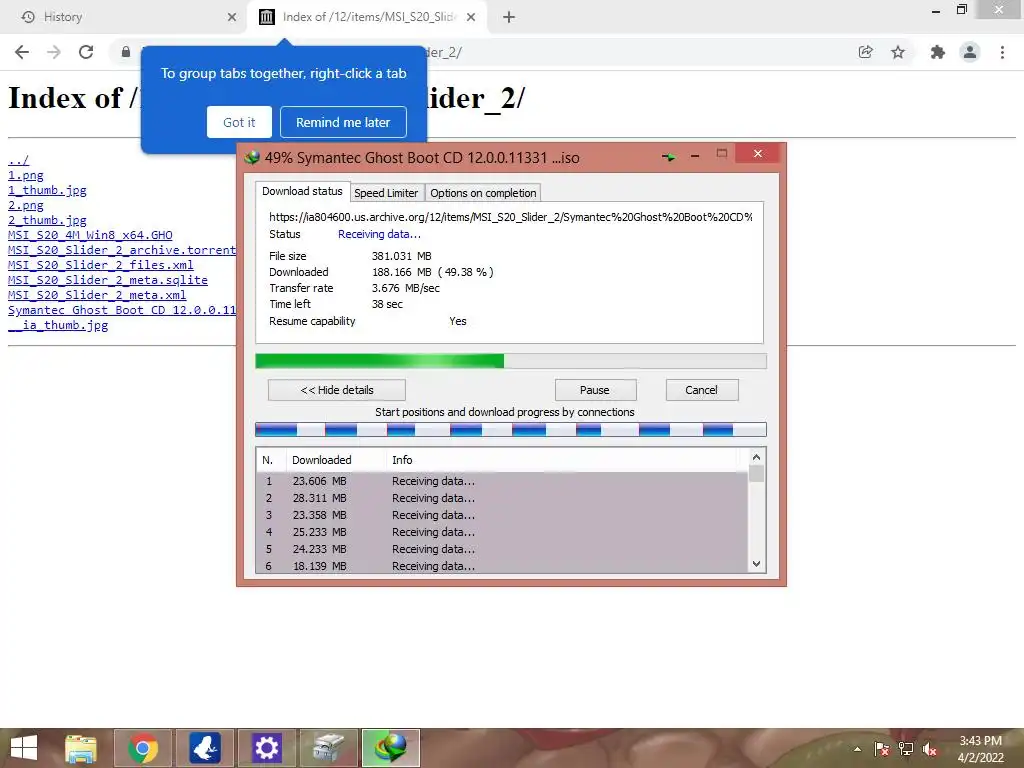Bookmark this page with the star icon
This screenshot has width=1024, height=768.
[x=898, y=52]
